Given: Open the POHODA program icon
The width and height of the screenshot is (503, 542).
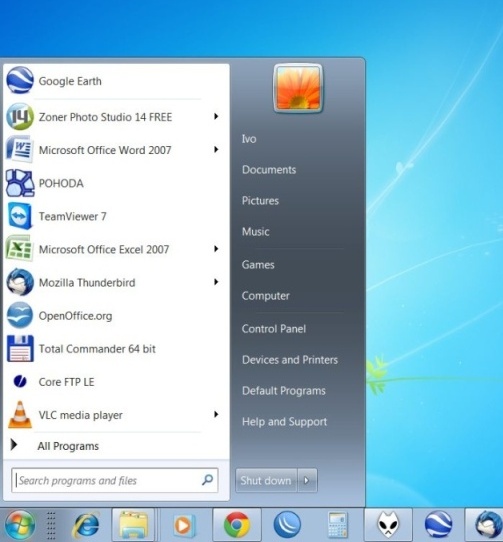Looking at the screenshot, I should click(x=20, y=183).
